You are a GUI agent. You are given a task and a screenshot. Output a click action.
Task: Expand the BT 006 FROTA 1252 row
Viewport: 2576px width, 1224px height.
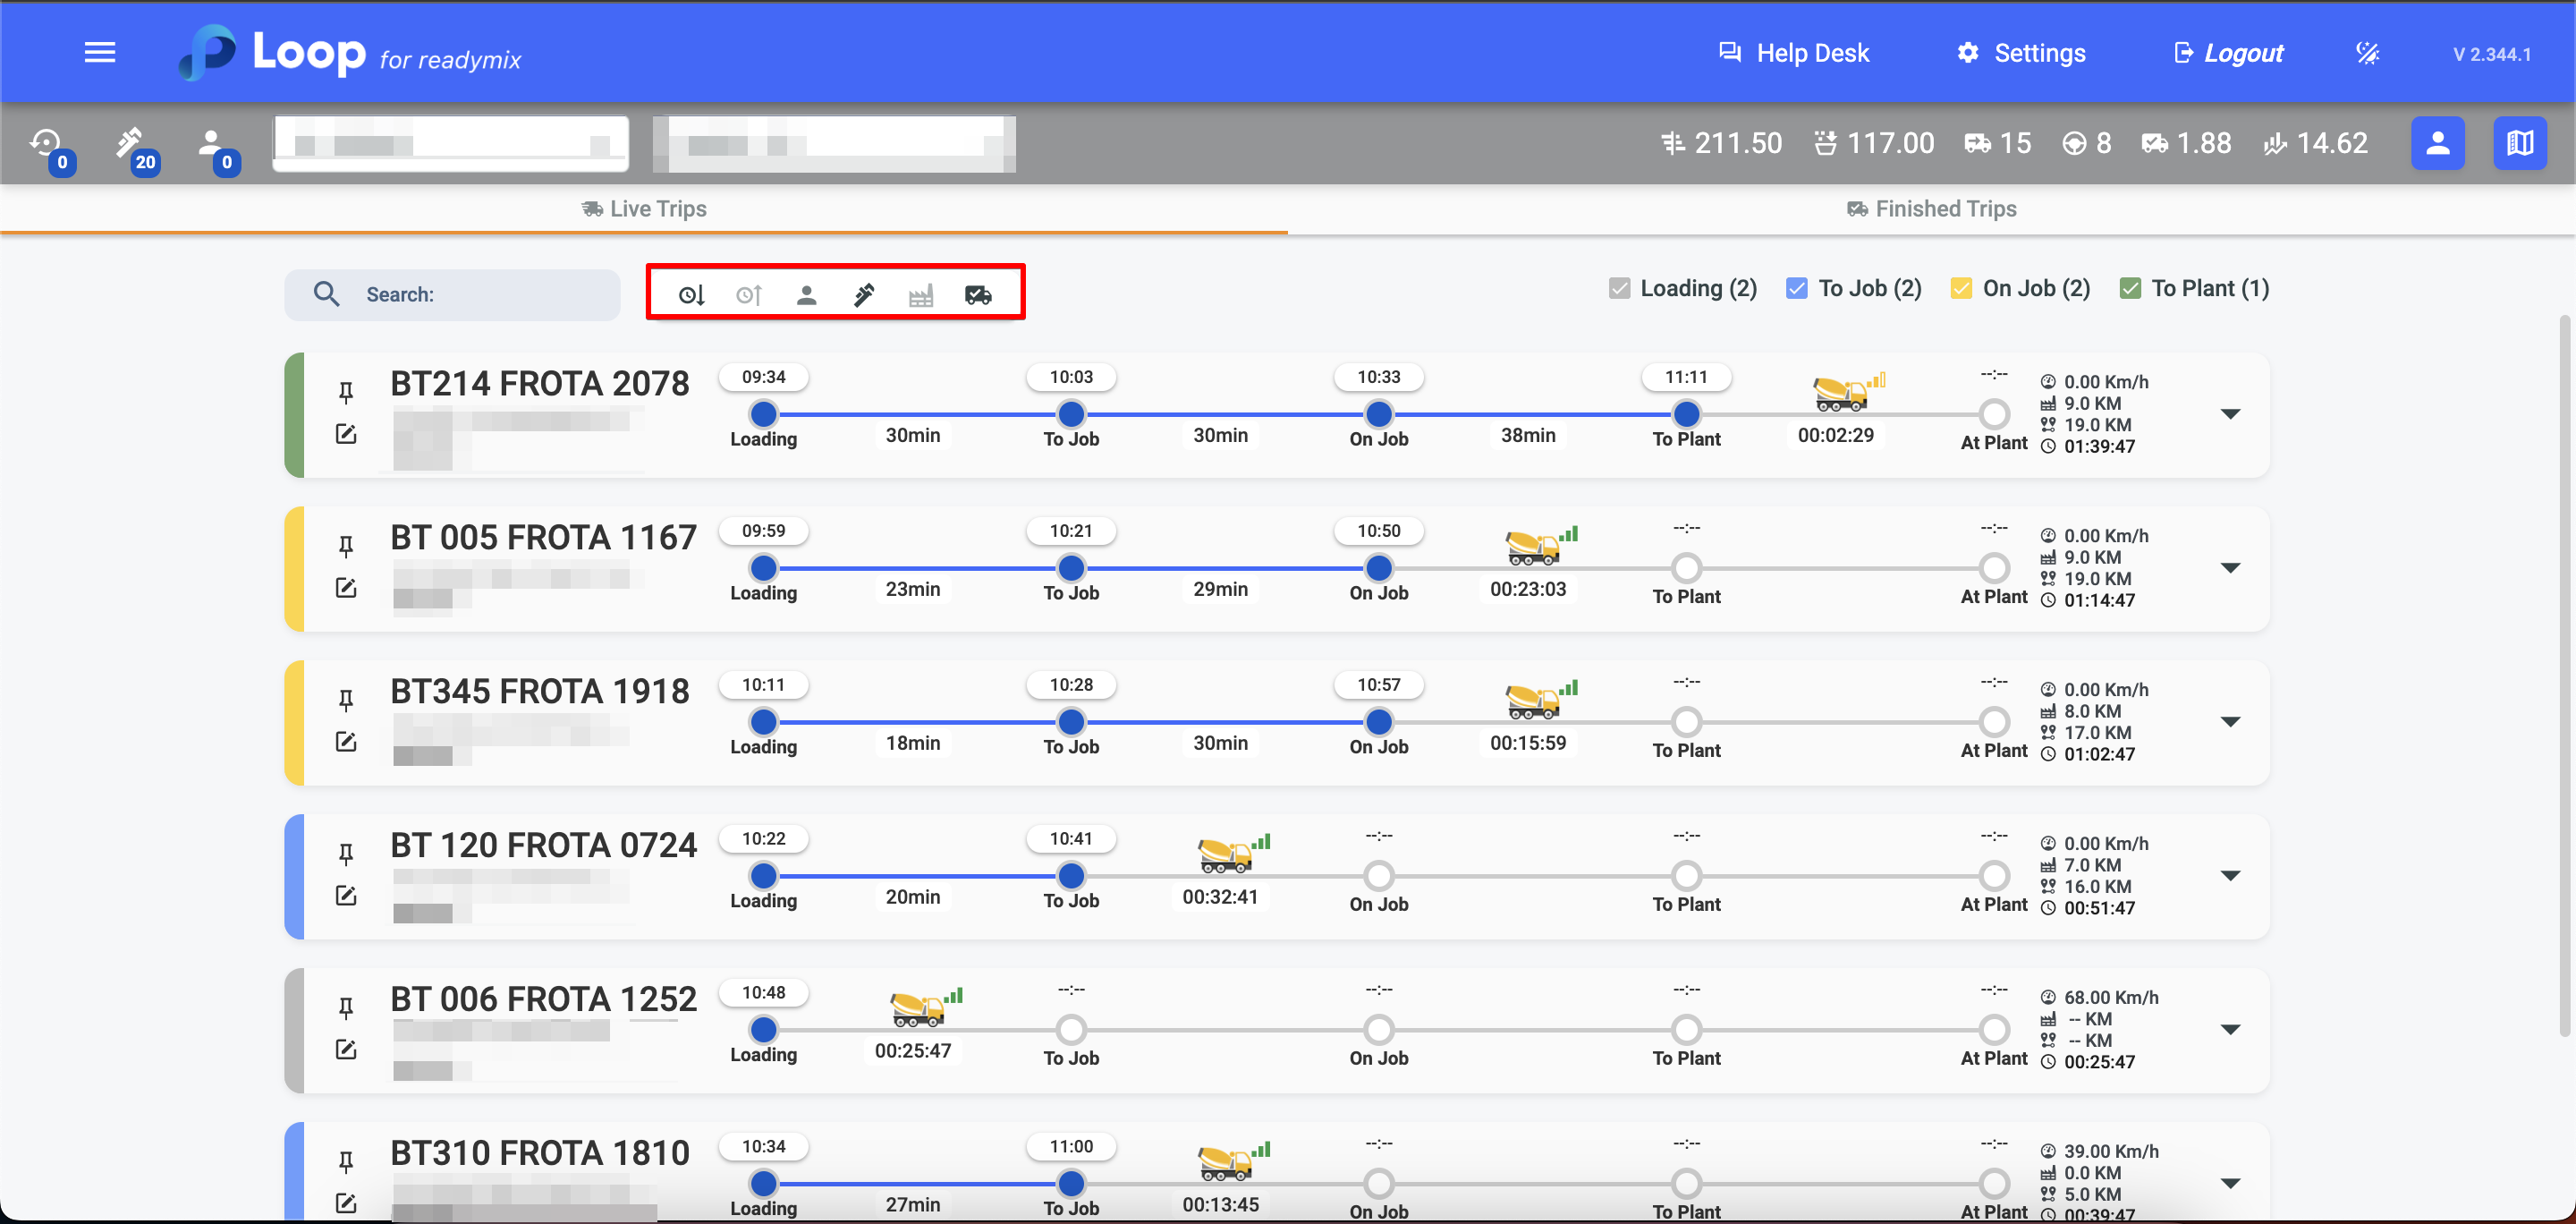tap(2229, 1029)
